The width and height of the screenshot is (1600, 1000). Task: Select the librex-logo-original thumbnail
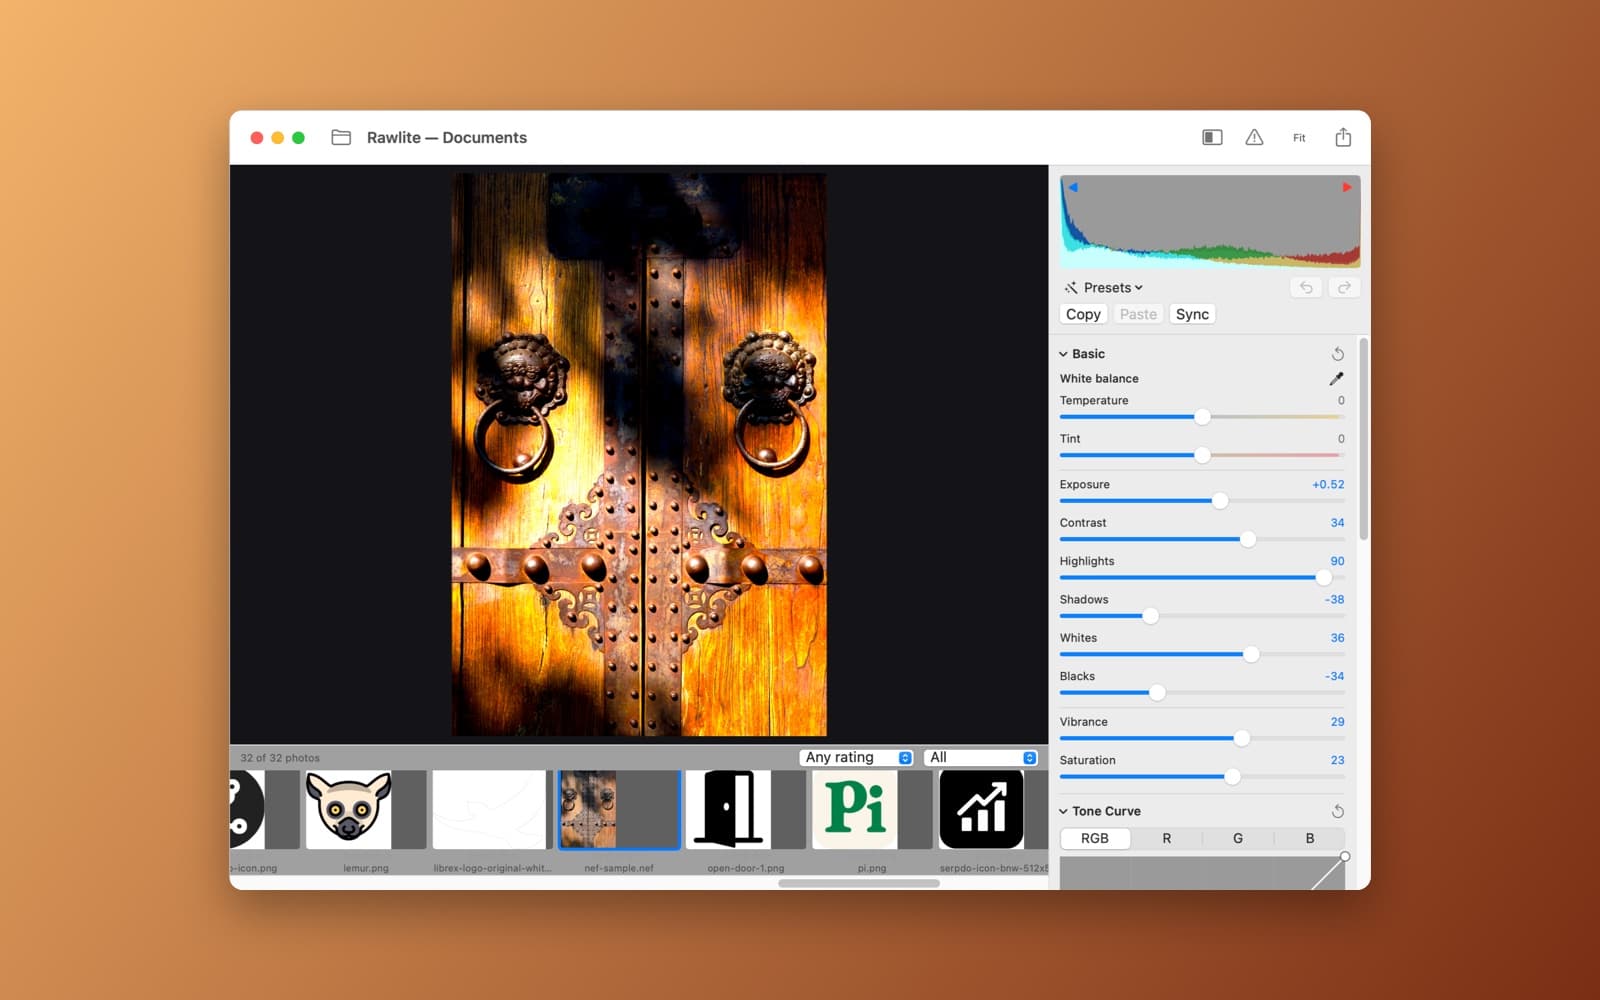492,810
